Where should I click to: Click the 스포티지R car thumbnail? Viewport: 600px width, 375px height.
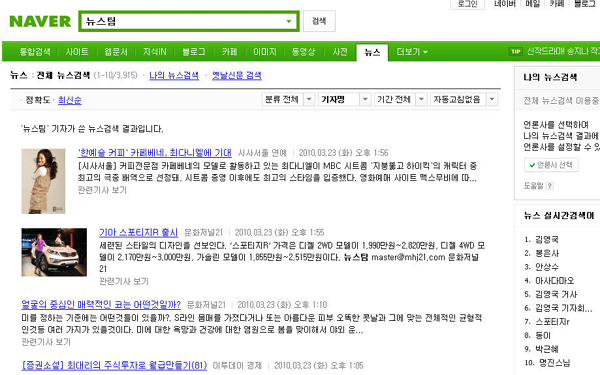(54, 252)
